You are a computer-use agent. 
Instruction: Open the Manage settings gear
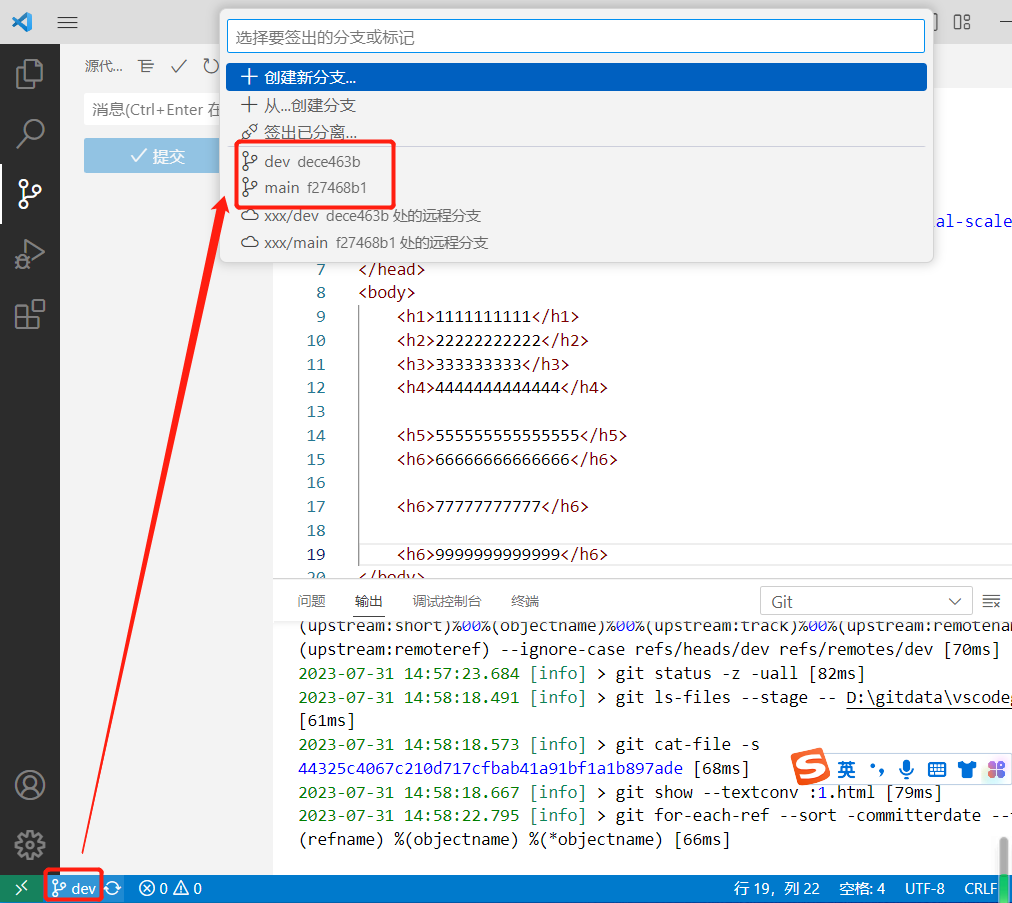[30, 845]
